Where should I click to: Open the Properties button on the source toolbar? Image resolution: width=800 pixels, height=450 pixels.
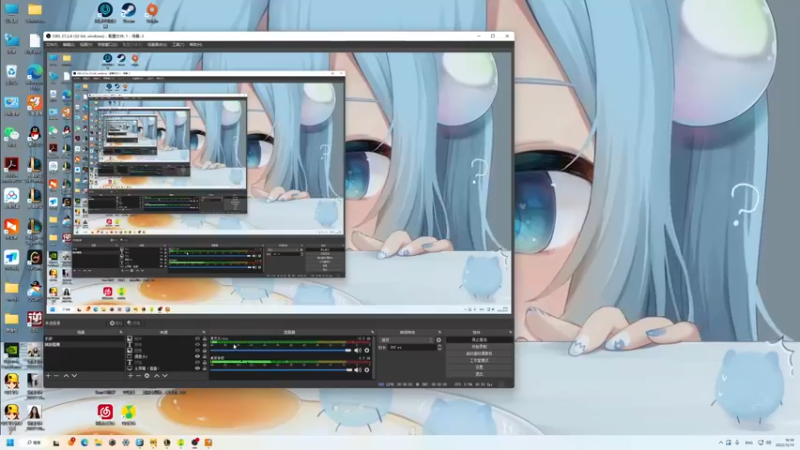coord(116,323)
